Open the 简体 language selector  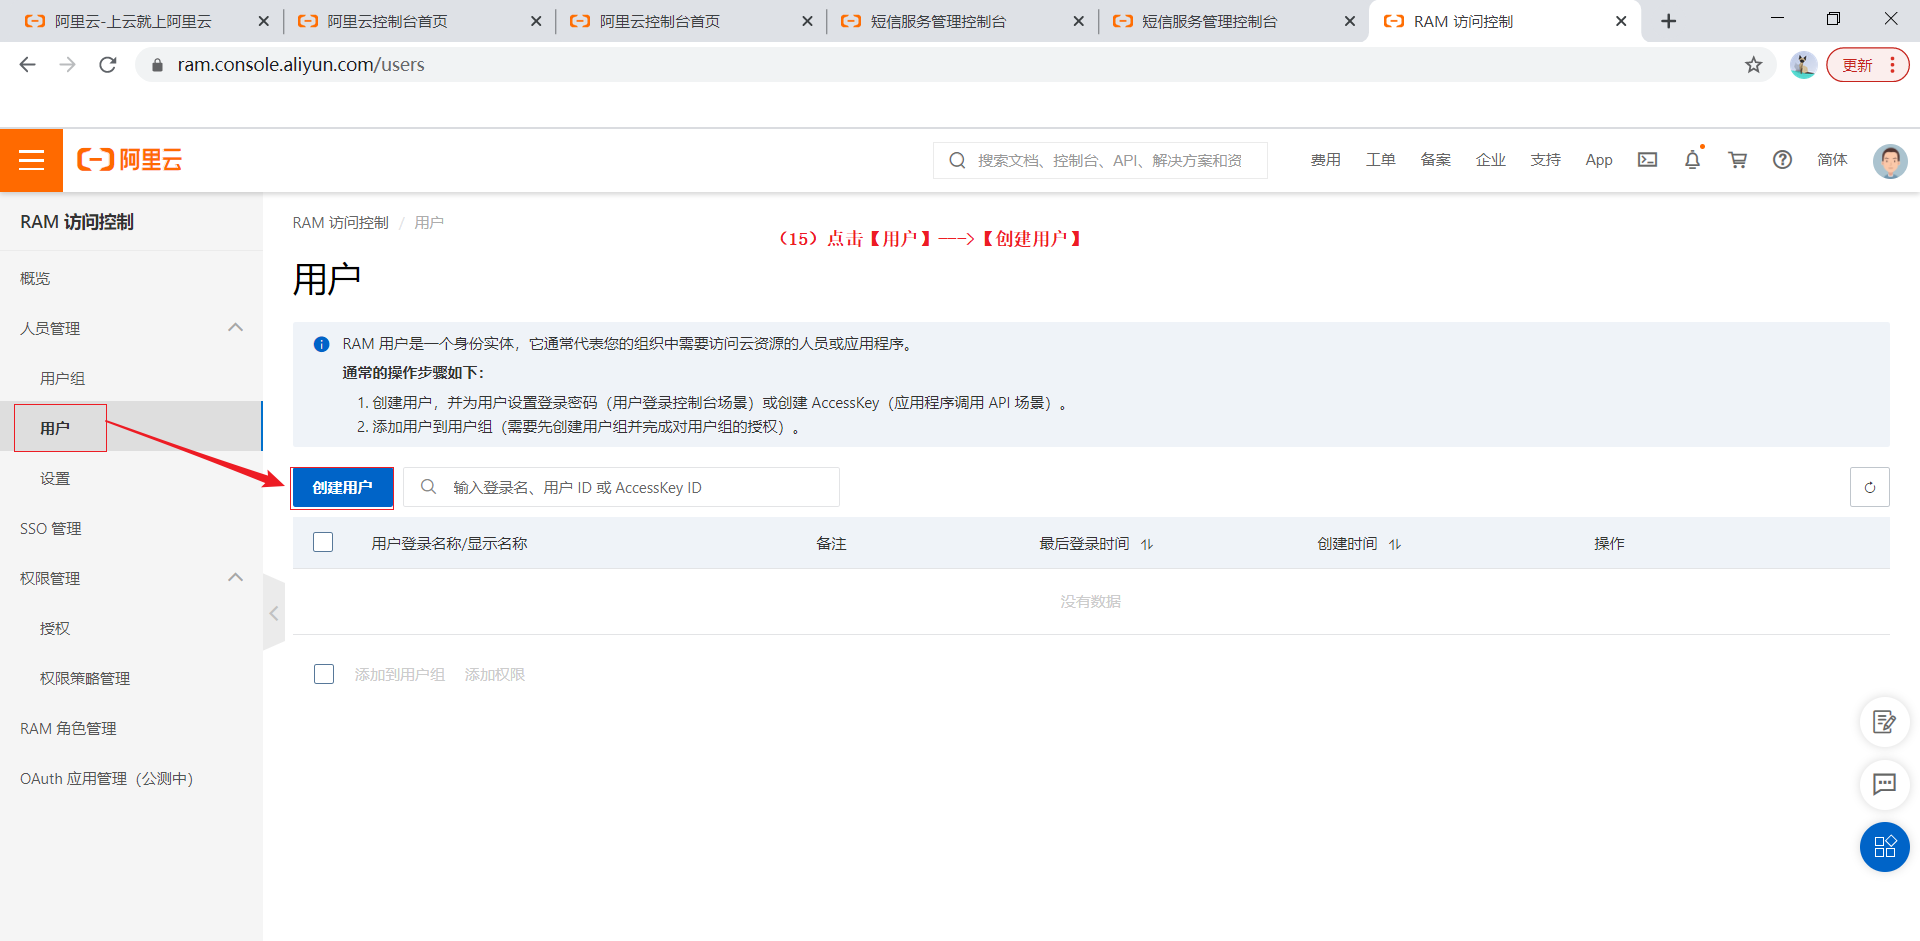pyautogui.click(x=1832, y=160)
